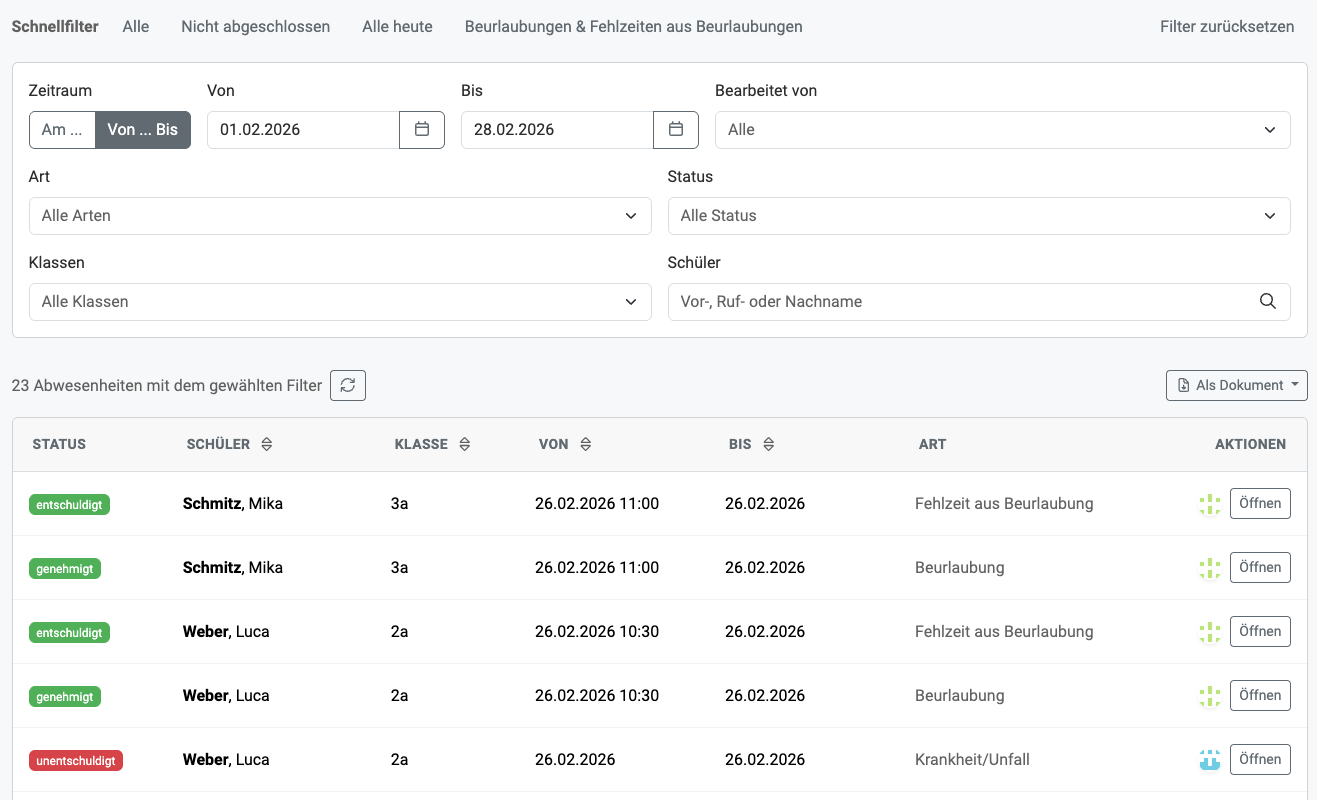Image resolution: width=1317 pixels, height=800 pixels.
Task: Switch Zeitraum to 'Am ...' mode
Action: point(62,130)
